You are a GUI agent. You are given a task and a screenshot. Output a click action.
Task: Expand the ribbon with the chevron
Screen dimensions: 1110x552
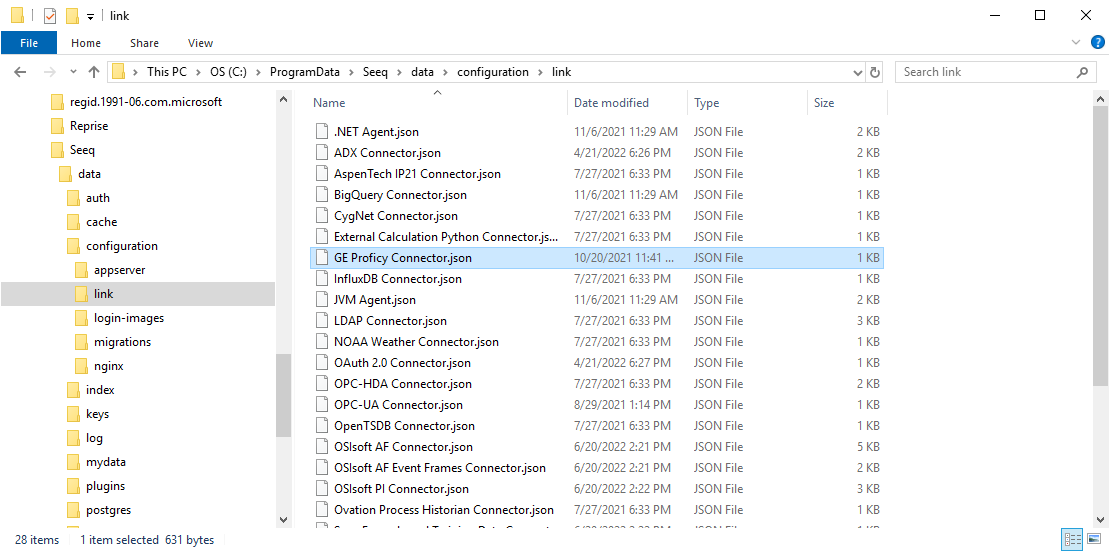point(1076,42)
